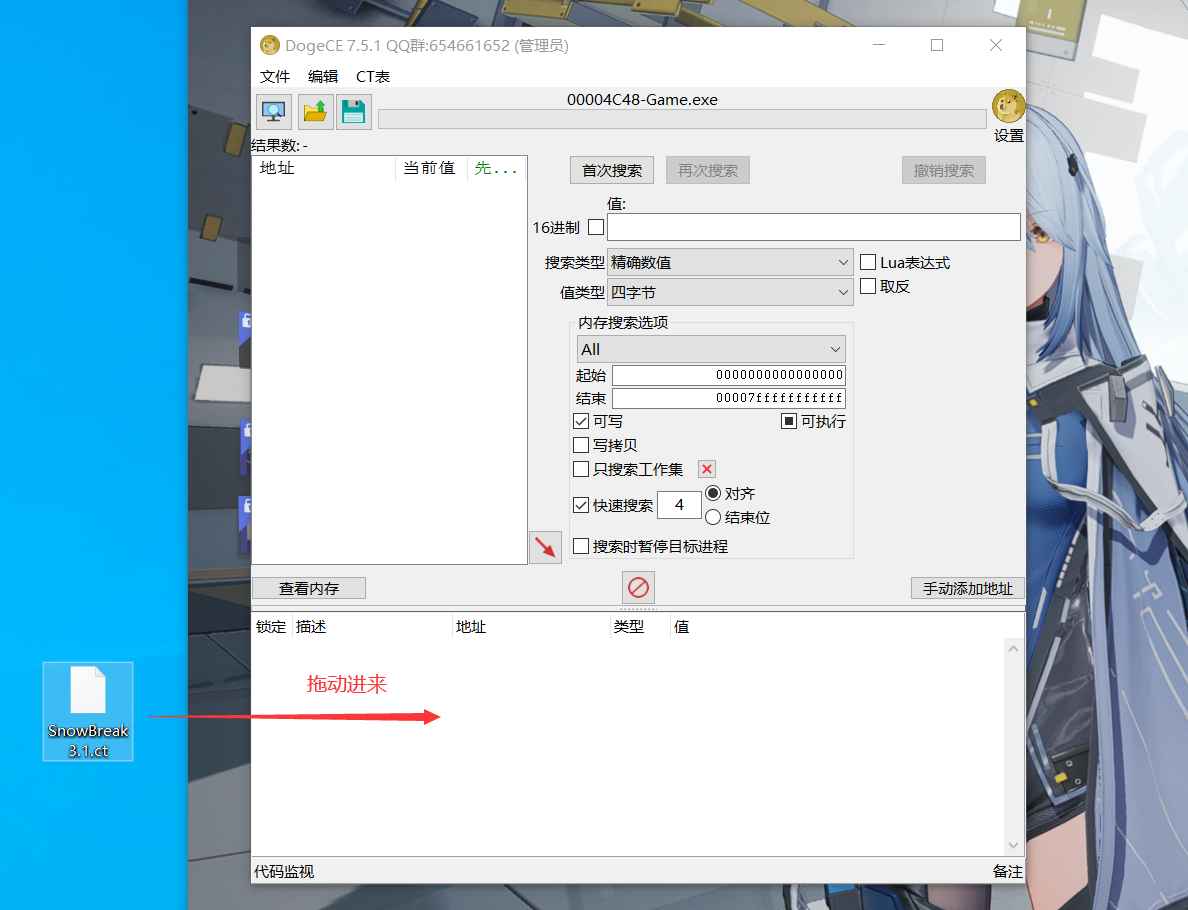1188x910 pixels.
Task: Click the cancel scan stop icon
Action: point(638,588)
